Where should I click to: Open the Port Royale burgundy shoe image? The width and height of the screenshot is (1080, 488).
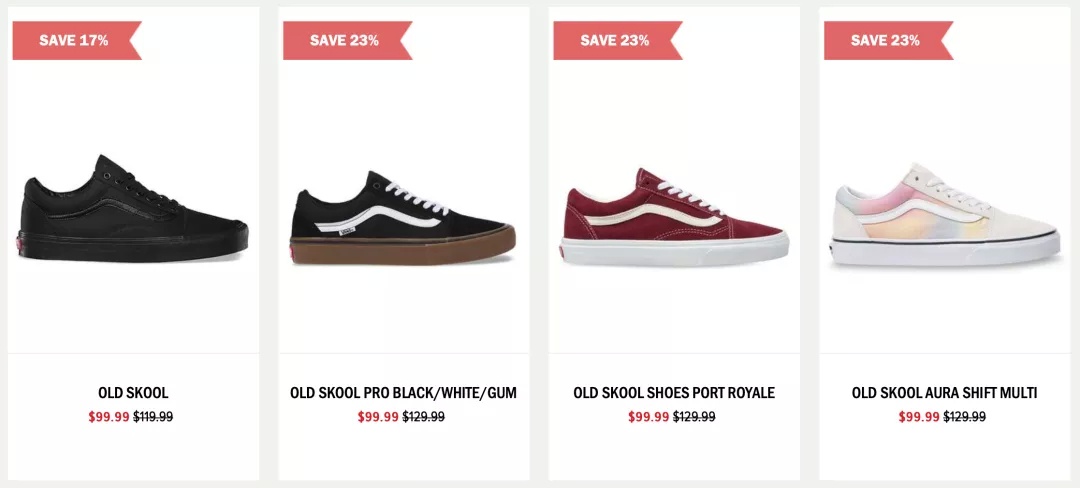(674, 217)
